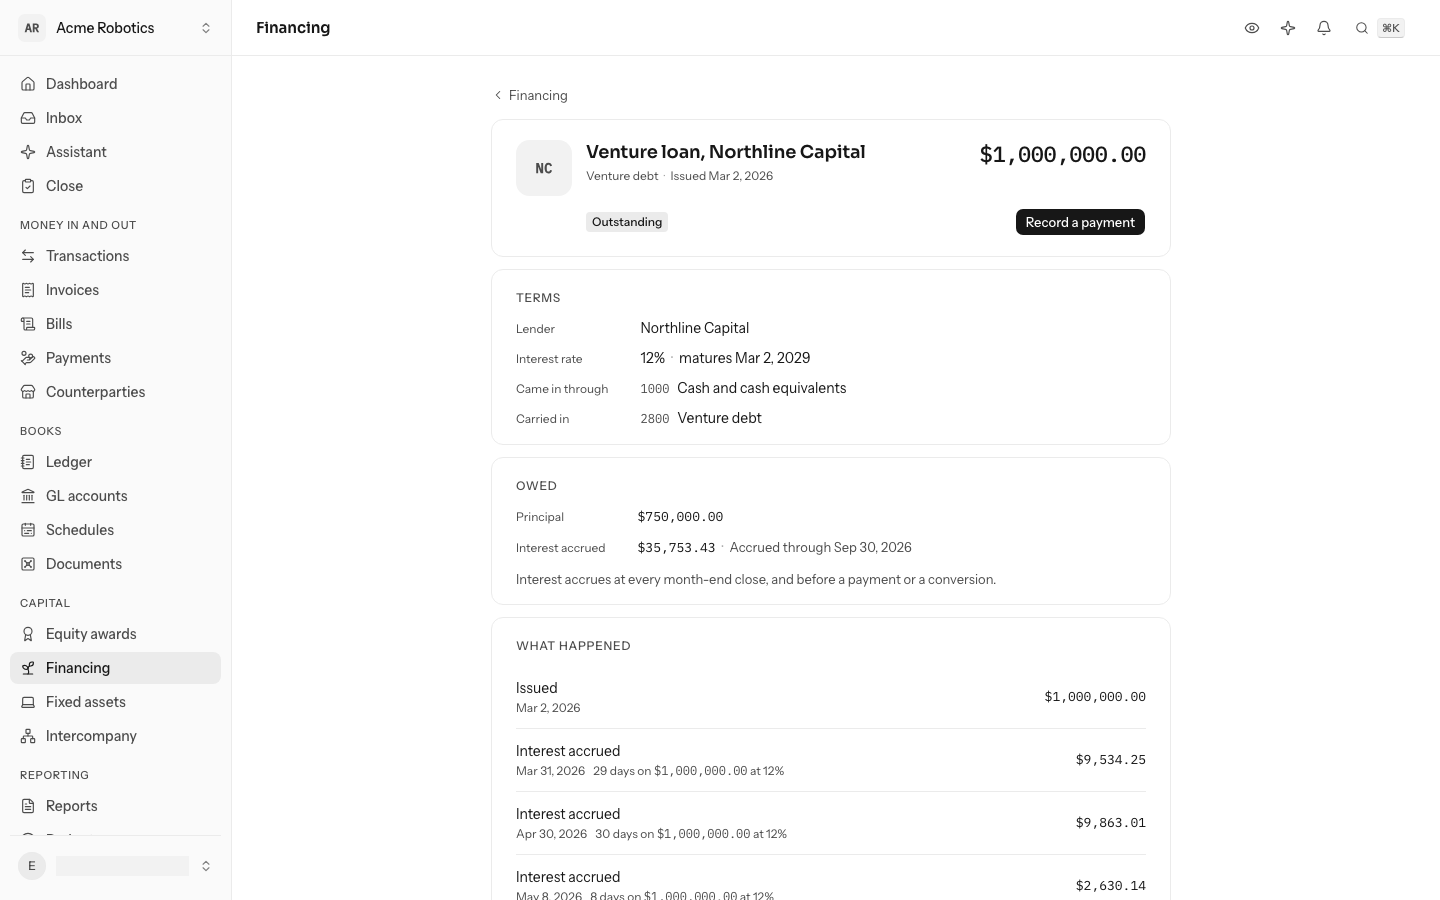1440x900 pixels.
Task: Click the Interest accrued Apr 30, 2026 row
Action: click(x=831, y=823)
